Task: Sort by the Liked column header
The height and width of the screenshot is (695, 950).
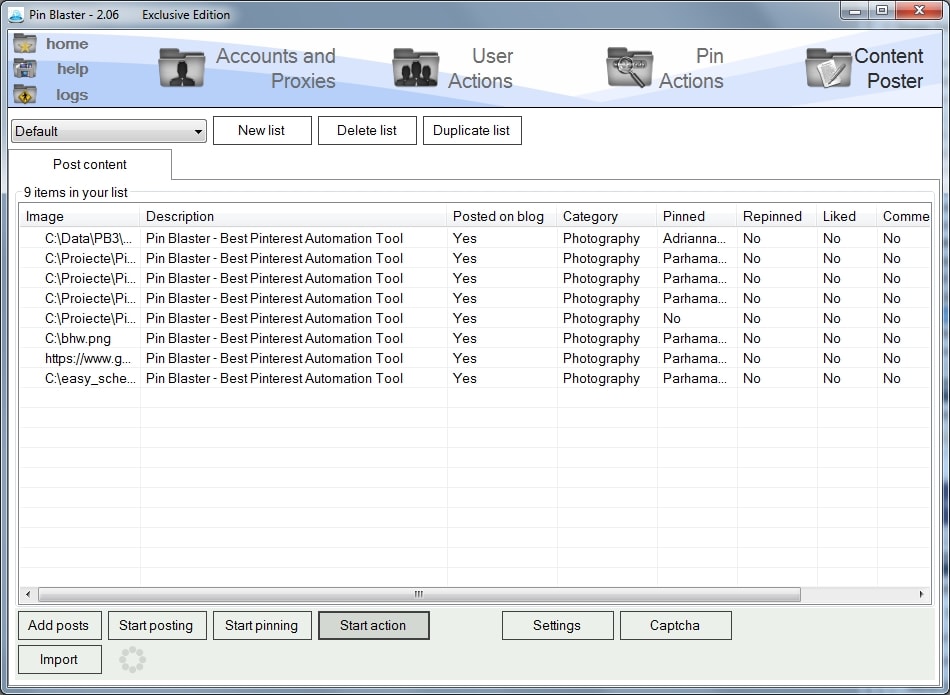Action: point(846,216)
